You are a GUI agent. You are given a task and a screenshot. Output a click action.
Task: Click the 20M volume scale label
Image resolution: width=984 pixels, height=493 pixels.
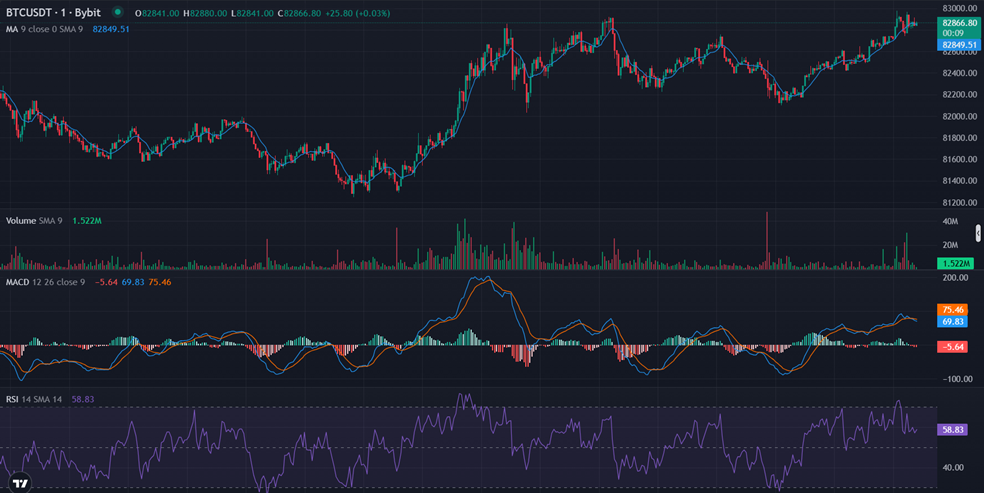(x=950, y=245)
